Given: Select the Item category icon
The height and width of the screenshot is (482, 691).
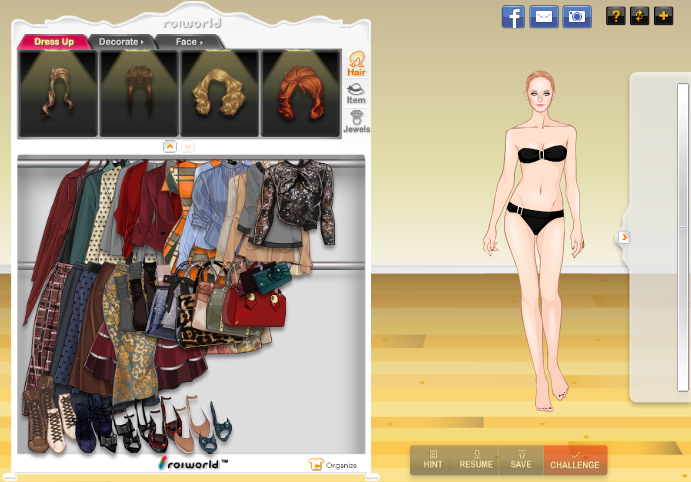Looking at the screenshot, I should (x=356, y=93).
